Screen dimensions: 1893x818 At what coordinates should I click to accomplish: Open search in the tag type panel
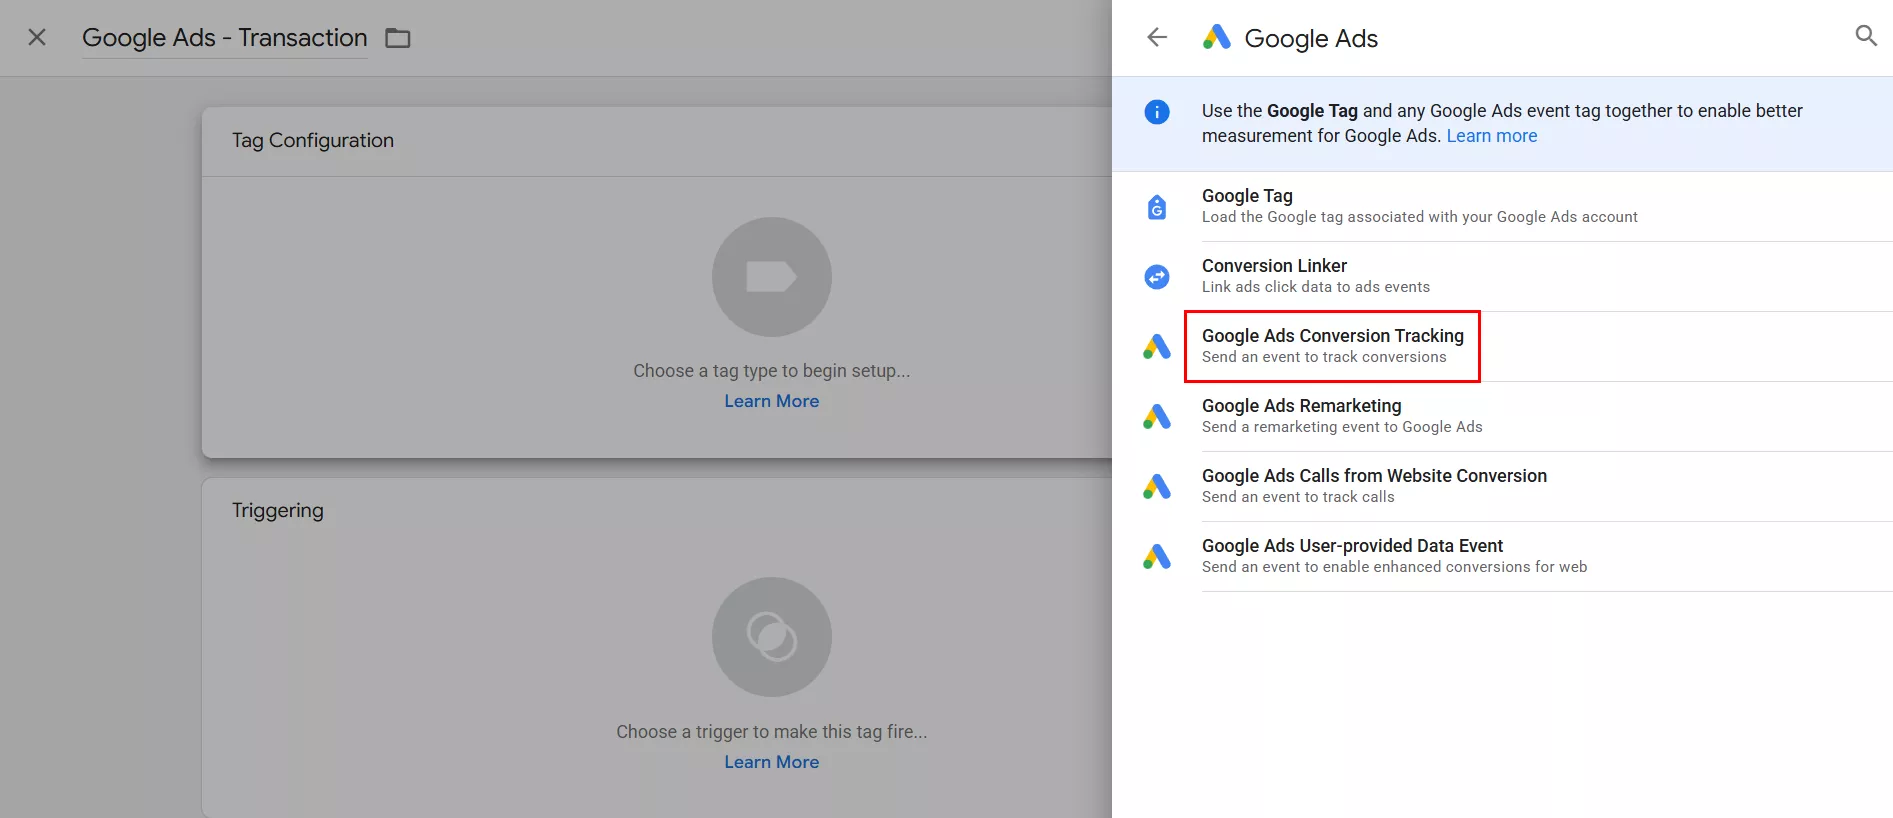(x=1865, y=37)
